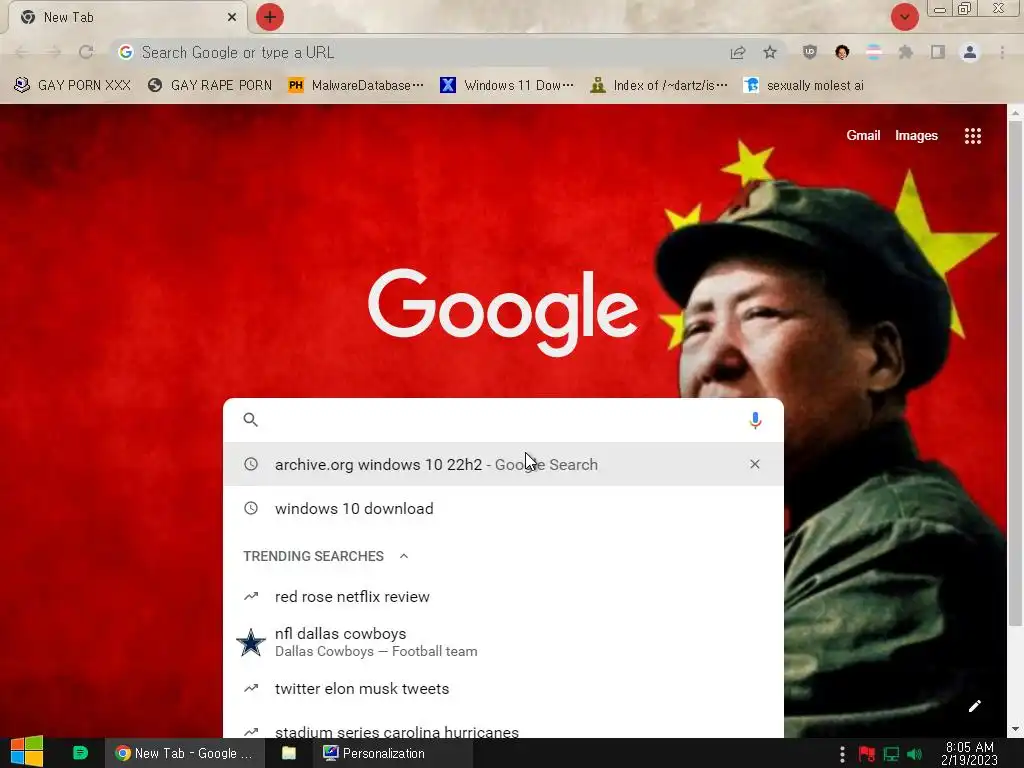1024x768 pixels.
Task: Open the Gmail link
Action: (x=863, y=136)
